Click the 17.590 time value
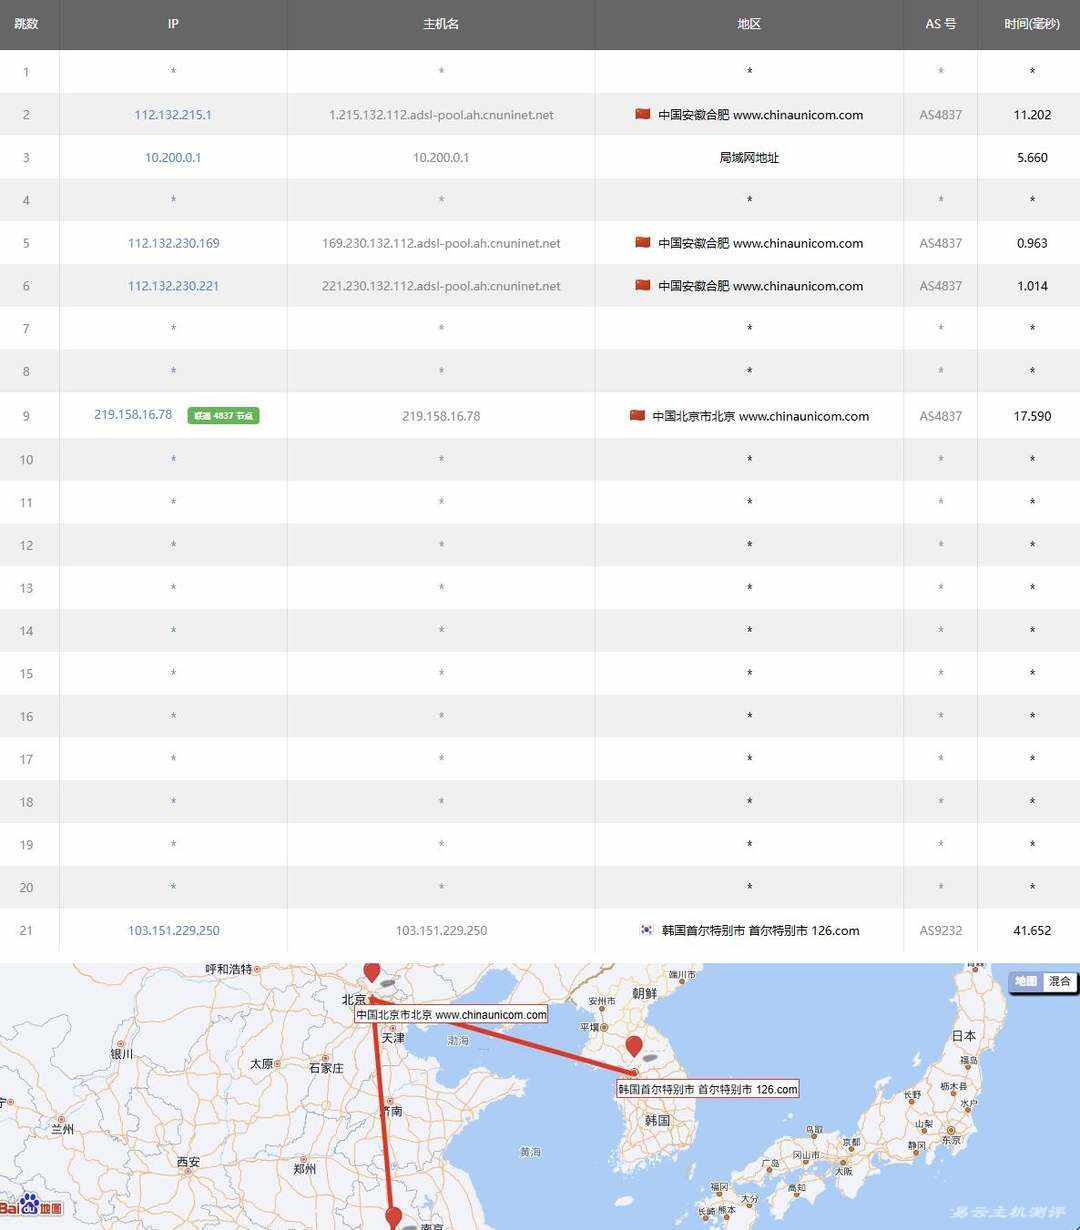 [1032, 416]
